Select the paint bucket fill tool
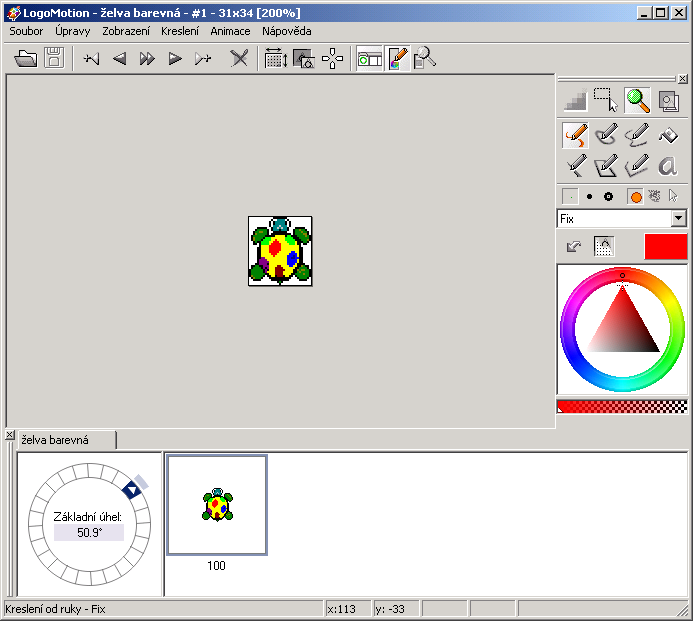The height and width of the screenshot is (621, 693). pos(668,135)
